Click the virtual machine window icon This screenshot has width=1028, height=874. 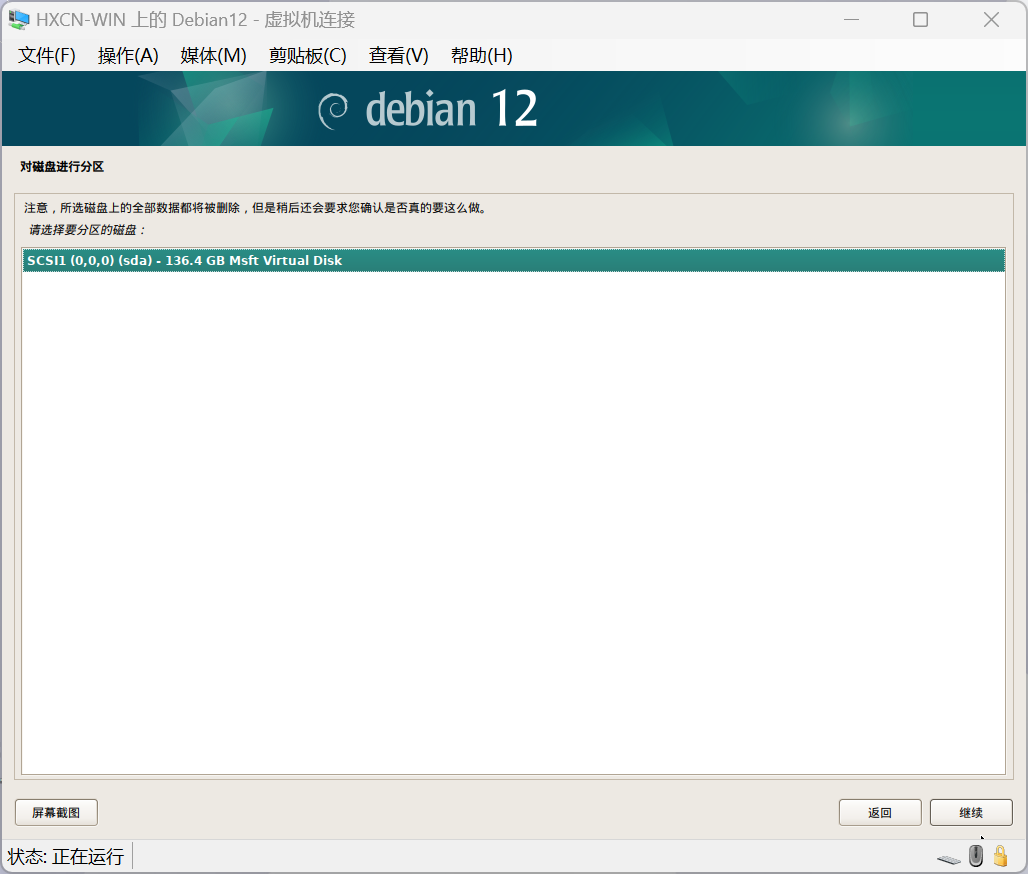18,20
